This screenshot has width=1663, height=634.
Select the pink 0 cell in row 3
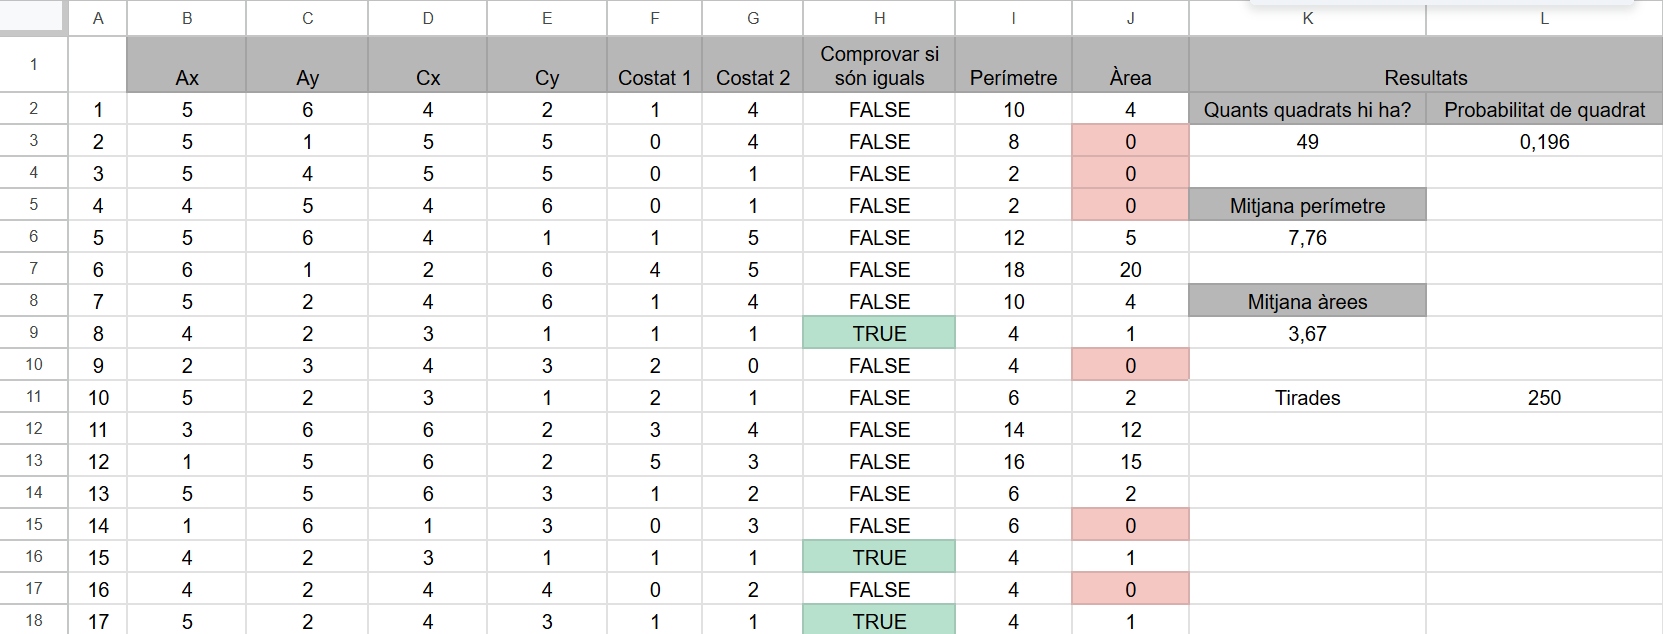1130,142
